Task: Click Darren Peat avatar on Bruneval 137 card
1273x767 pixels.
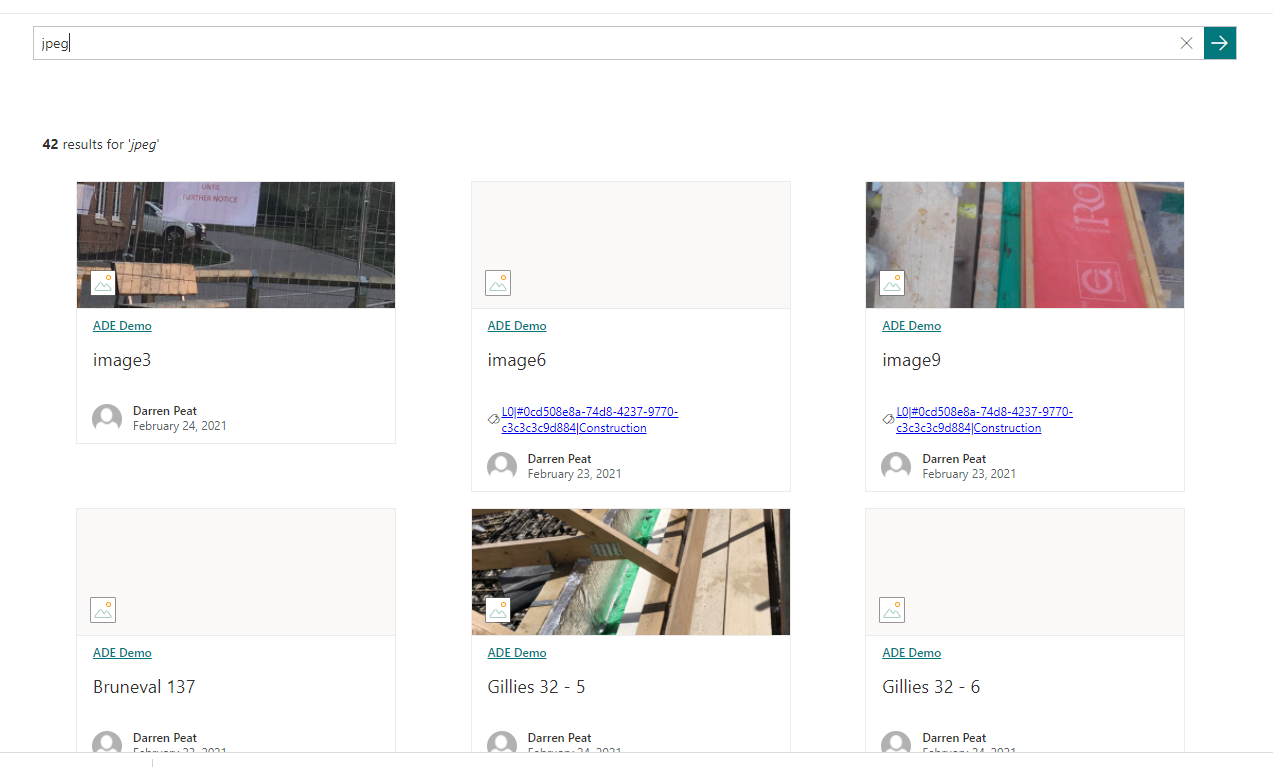Action: [107, 743]
